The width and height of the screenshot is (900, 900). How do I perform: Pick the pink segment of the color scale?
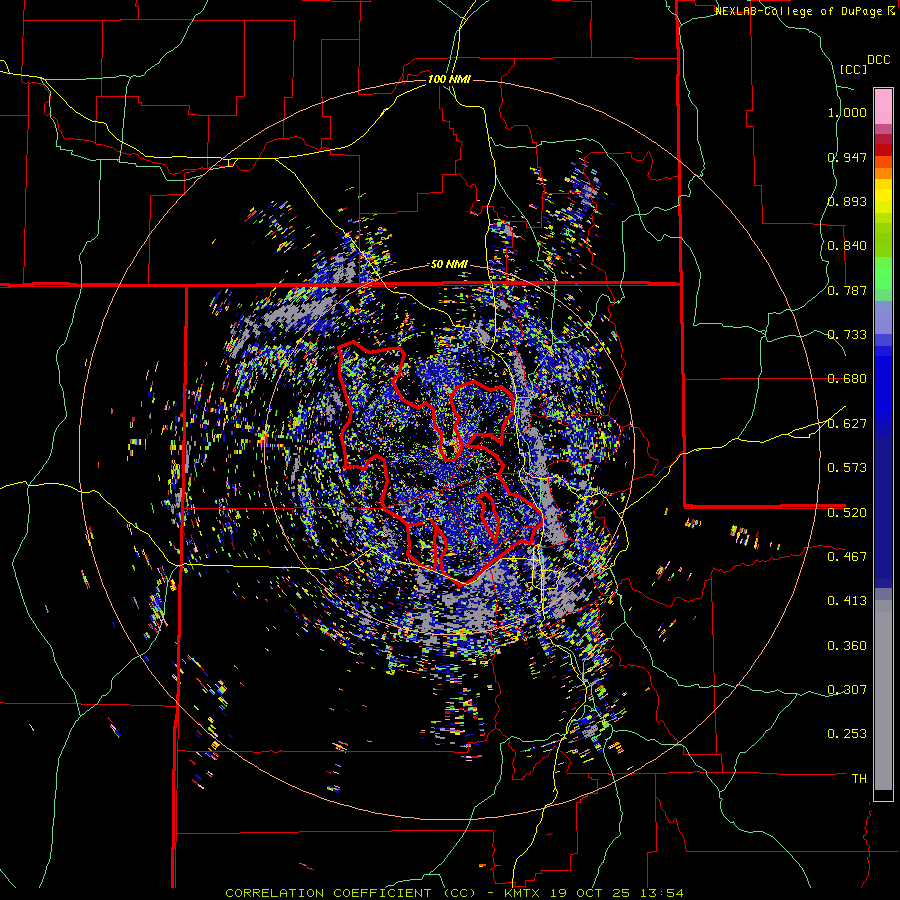click(x=883, y=106)
